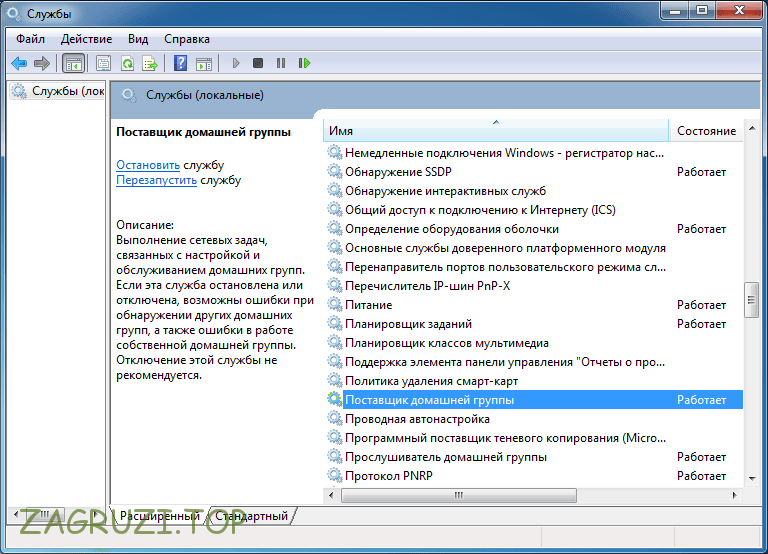Image resolution: width=768 pixels, height=554 pixels.
Task: Select Поддержка элемента панели управления service
Action: [505, 362]
